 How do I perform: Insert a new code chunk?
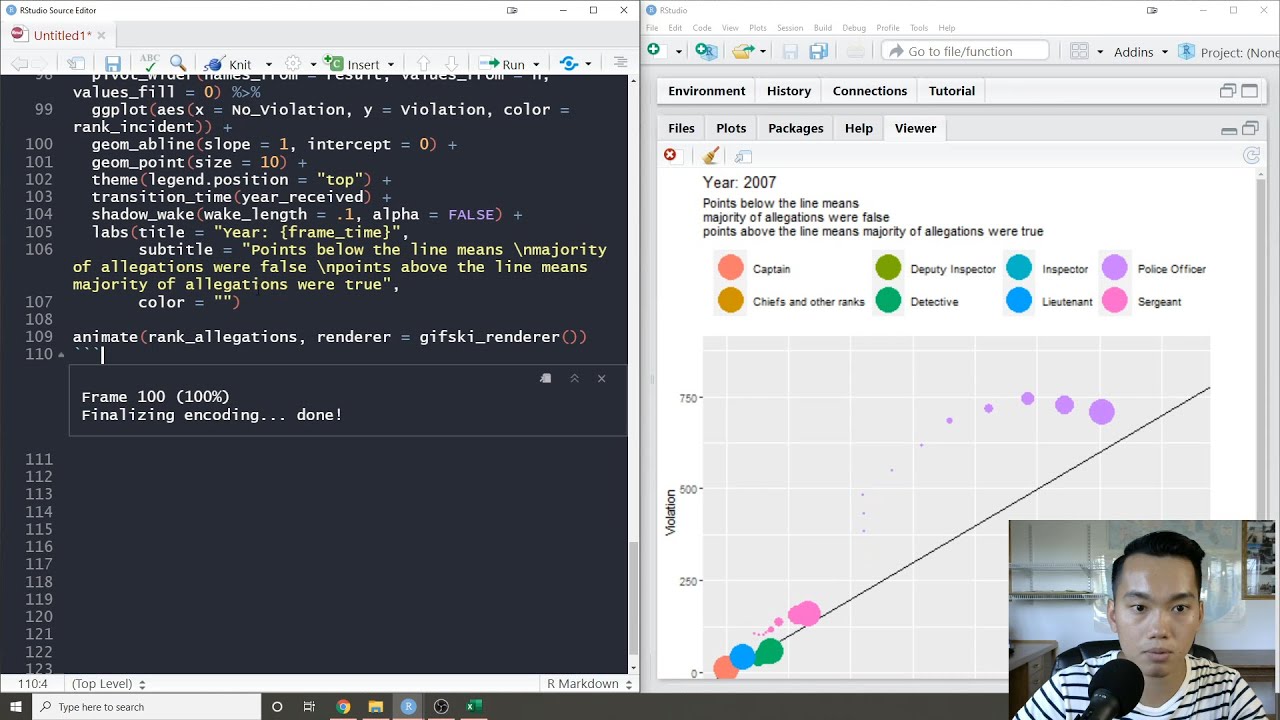[351, 64]
